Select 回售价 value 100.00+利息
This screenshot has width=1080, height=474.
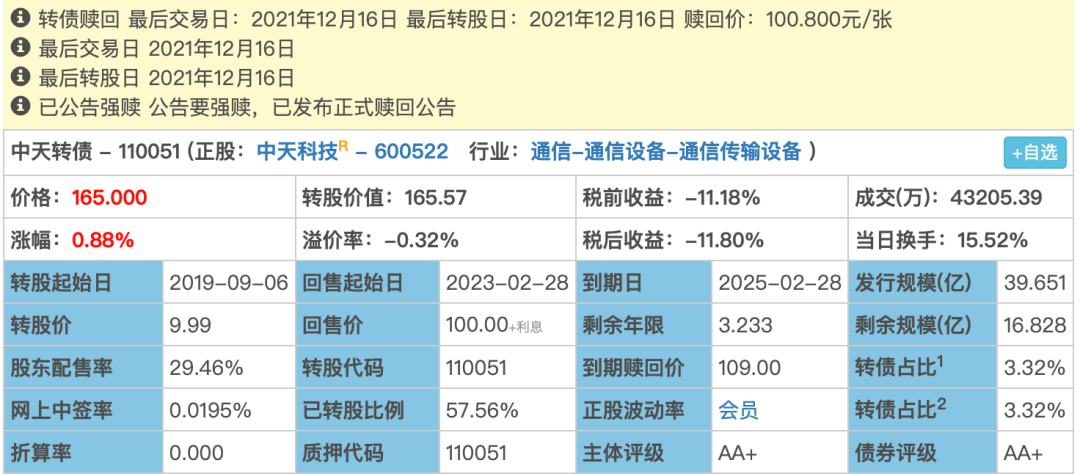495,325
